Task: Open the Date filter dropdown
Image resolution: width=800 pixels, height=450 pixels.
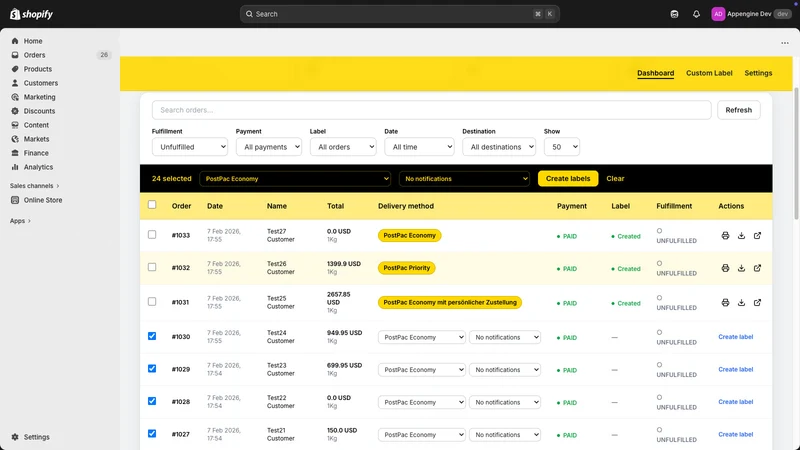Action: pos(419,147)
